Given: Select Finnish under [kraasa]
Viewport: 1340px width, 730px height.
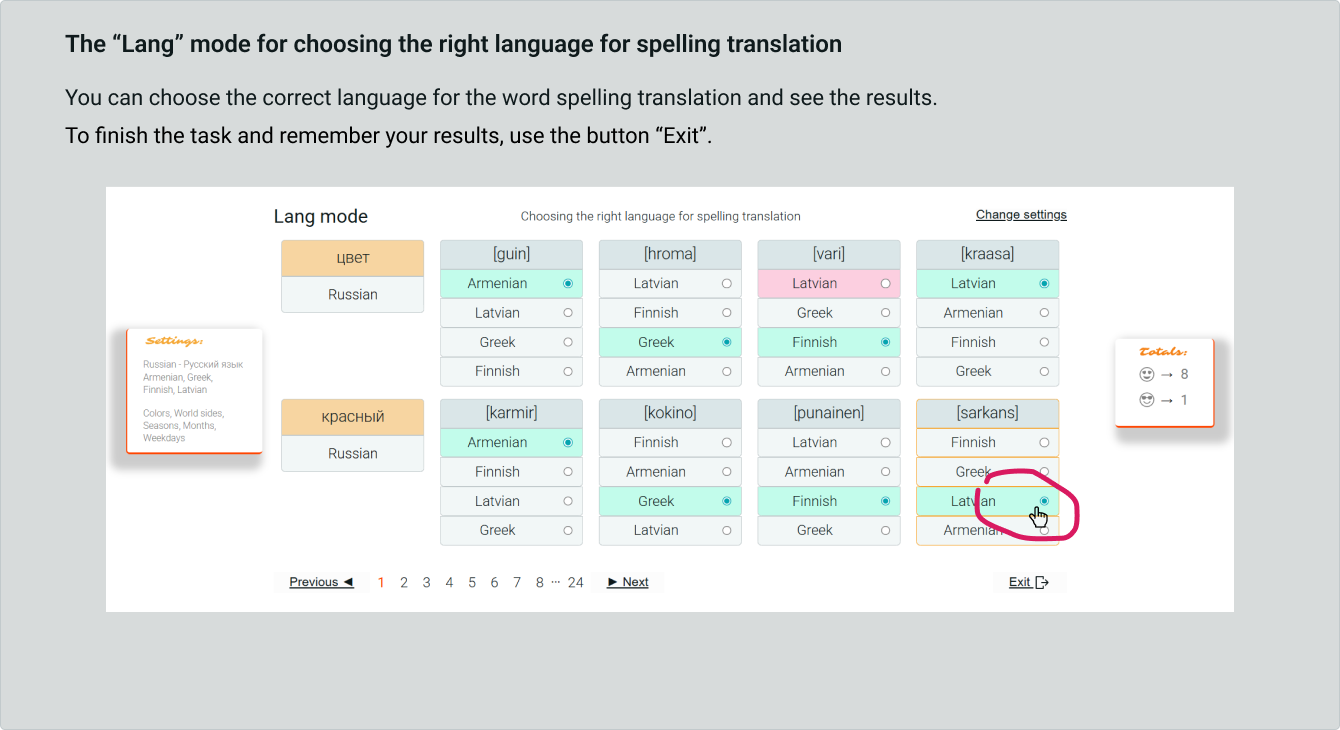Looking at the screenshot, I should (x=987, y=342).
